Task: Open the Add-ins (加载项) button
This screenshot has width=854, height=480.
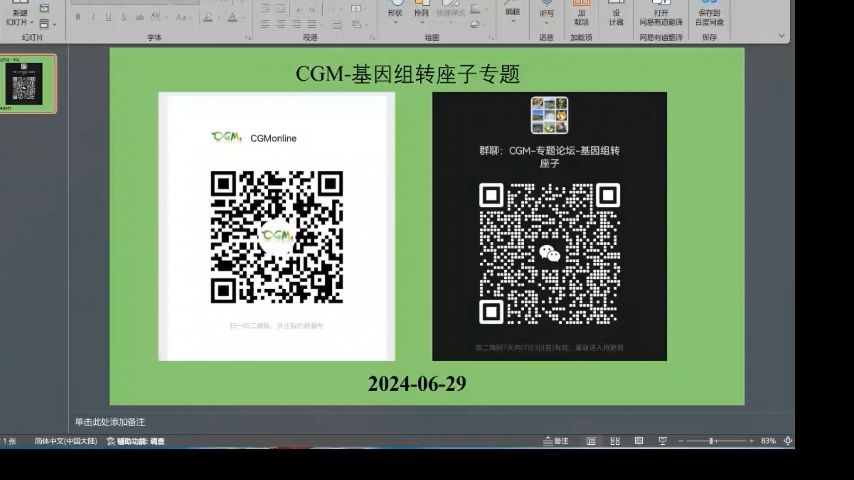Action: (581, 13)
